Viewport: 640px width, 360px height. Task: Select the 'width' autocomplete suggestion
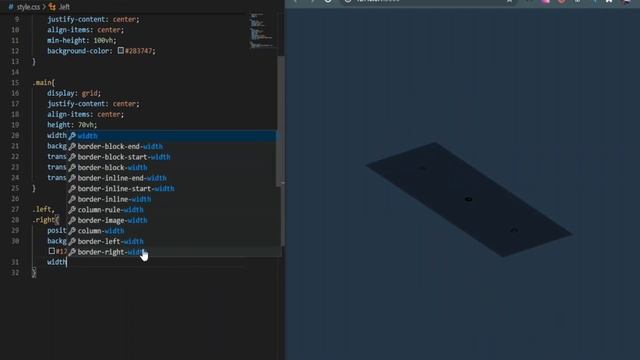click(172, 136)
